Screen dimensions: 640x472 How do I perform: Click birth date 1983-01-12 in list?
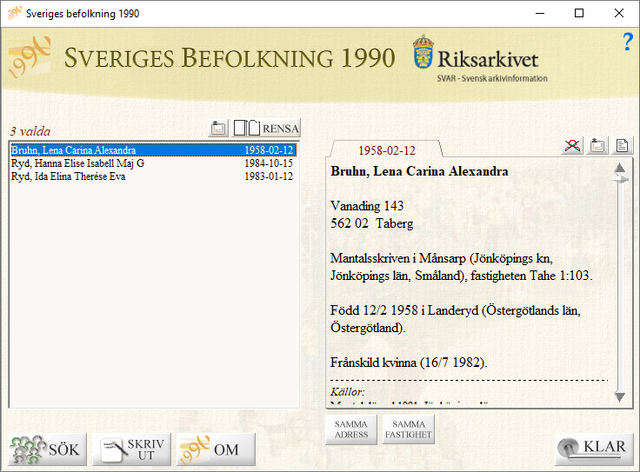tap(269, 176)
